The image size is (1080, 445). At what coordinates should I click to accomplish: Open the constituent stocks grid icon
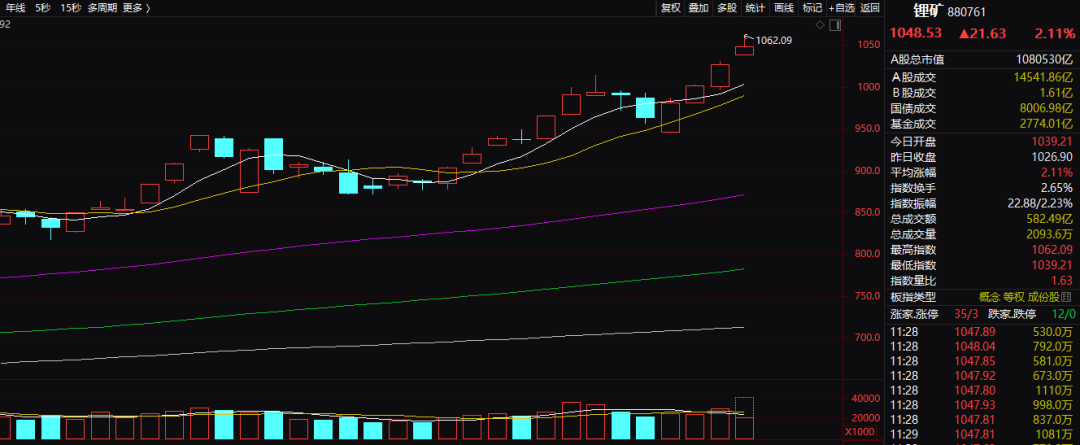[x=1072, y=298]
